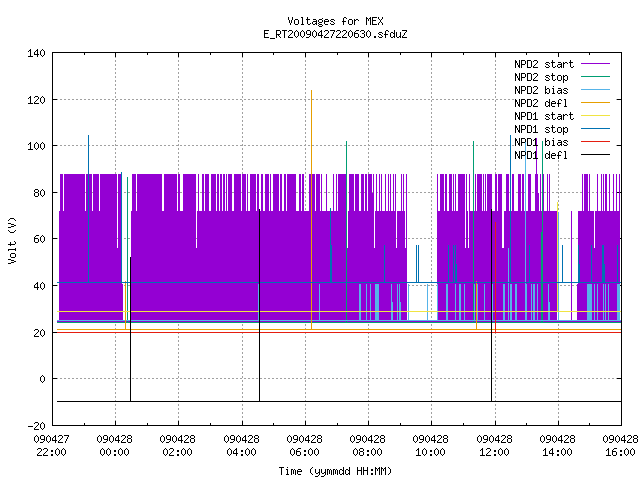Click the 'NPD1 defl' legend label
Image resolution: width=640 pixels, height=480 pixels.
(541, 156)
